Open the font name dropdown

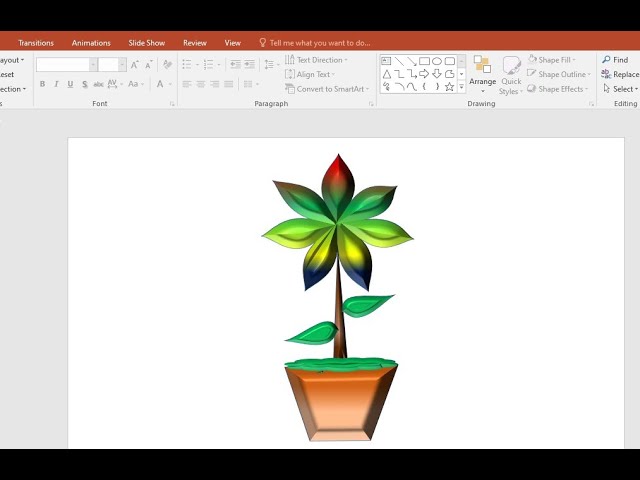click(x=93, y=64)
